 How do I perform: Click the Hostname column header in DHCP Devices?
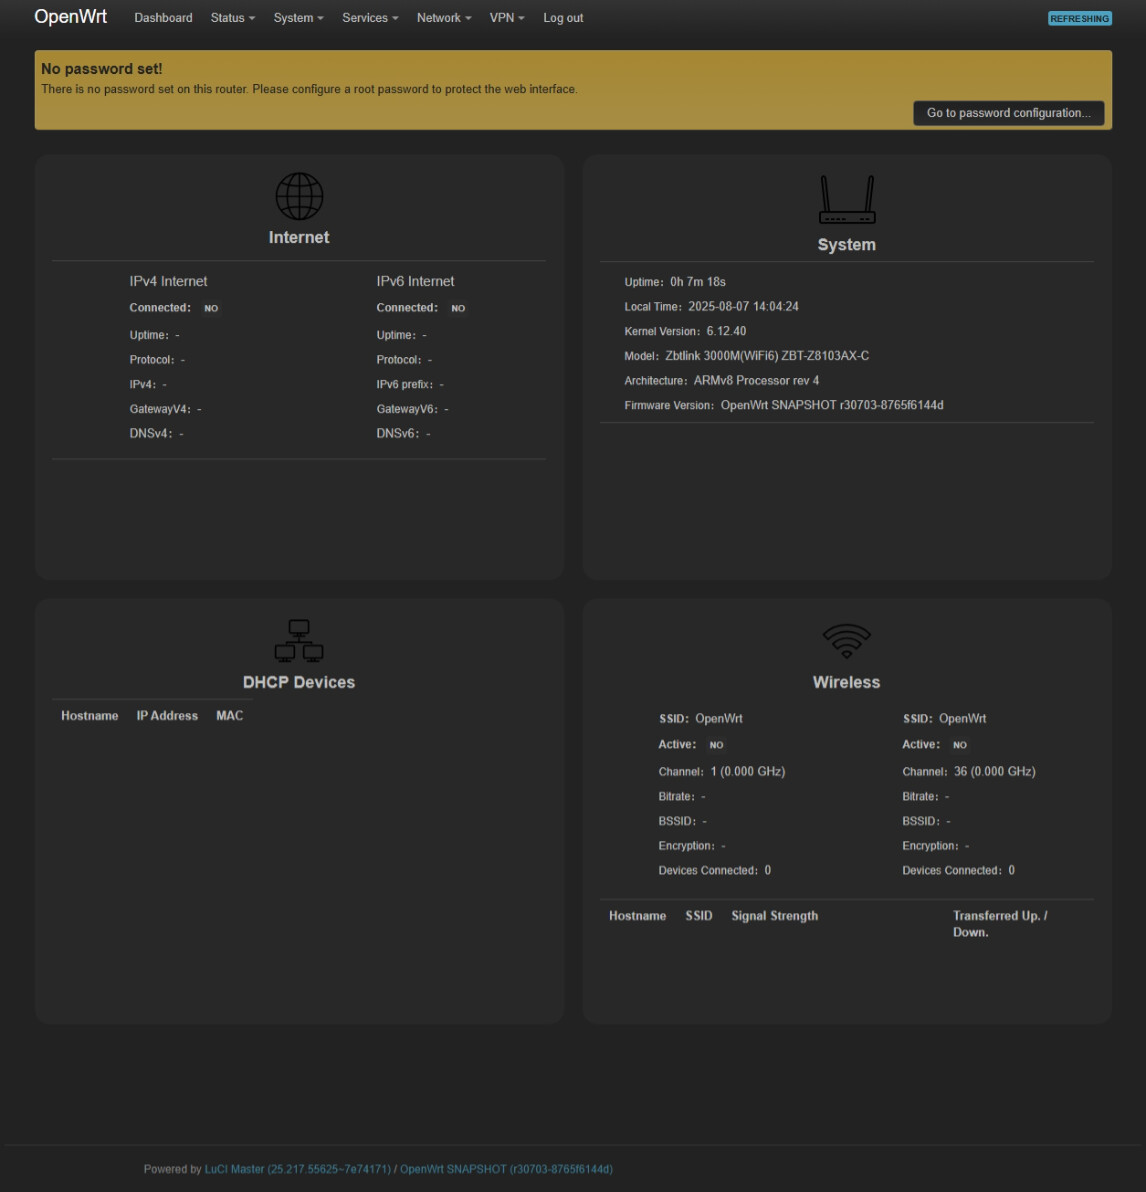(89, 716)
